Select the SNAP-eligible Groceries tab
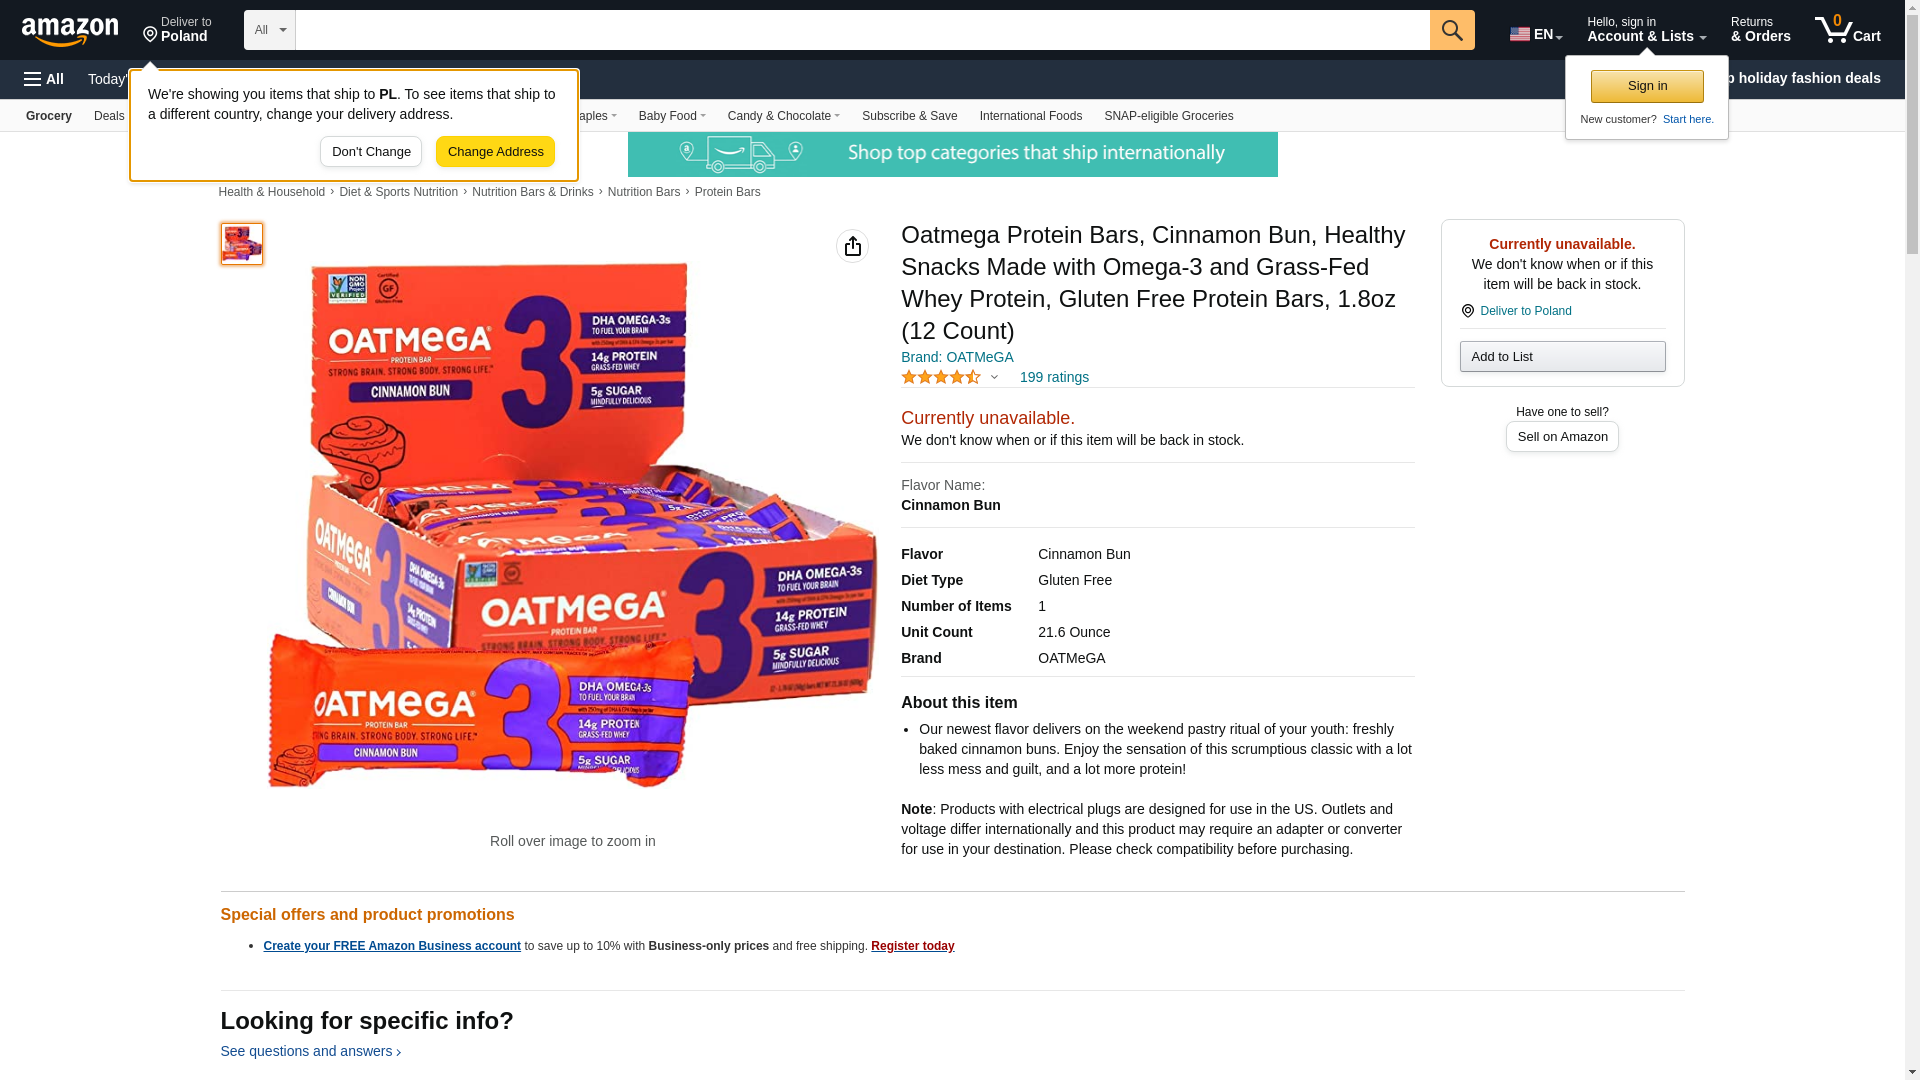Image resolution: width=1920 pixels, height=1080 pixels. tap(1168, 116)
